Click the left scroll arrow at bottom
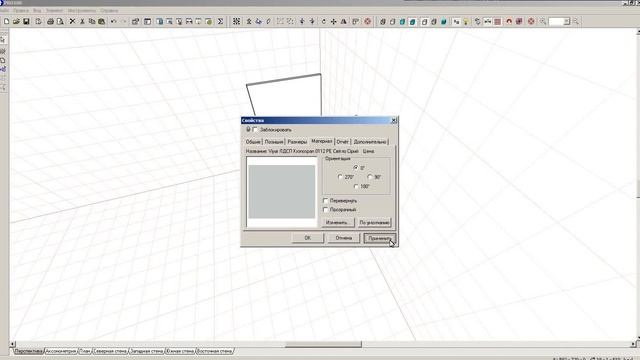Viewport: 640px width, 360px height. tap(12, 344)
